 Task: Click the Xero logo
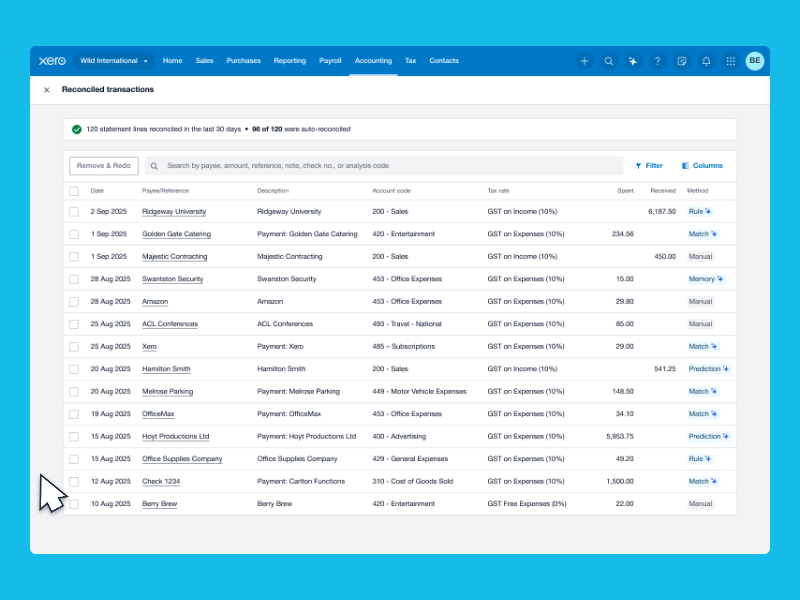(x=52, y=61)
